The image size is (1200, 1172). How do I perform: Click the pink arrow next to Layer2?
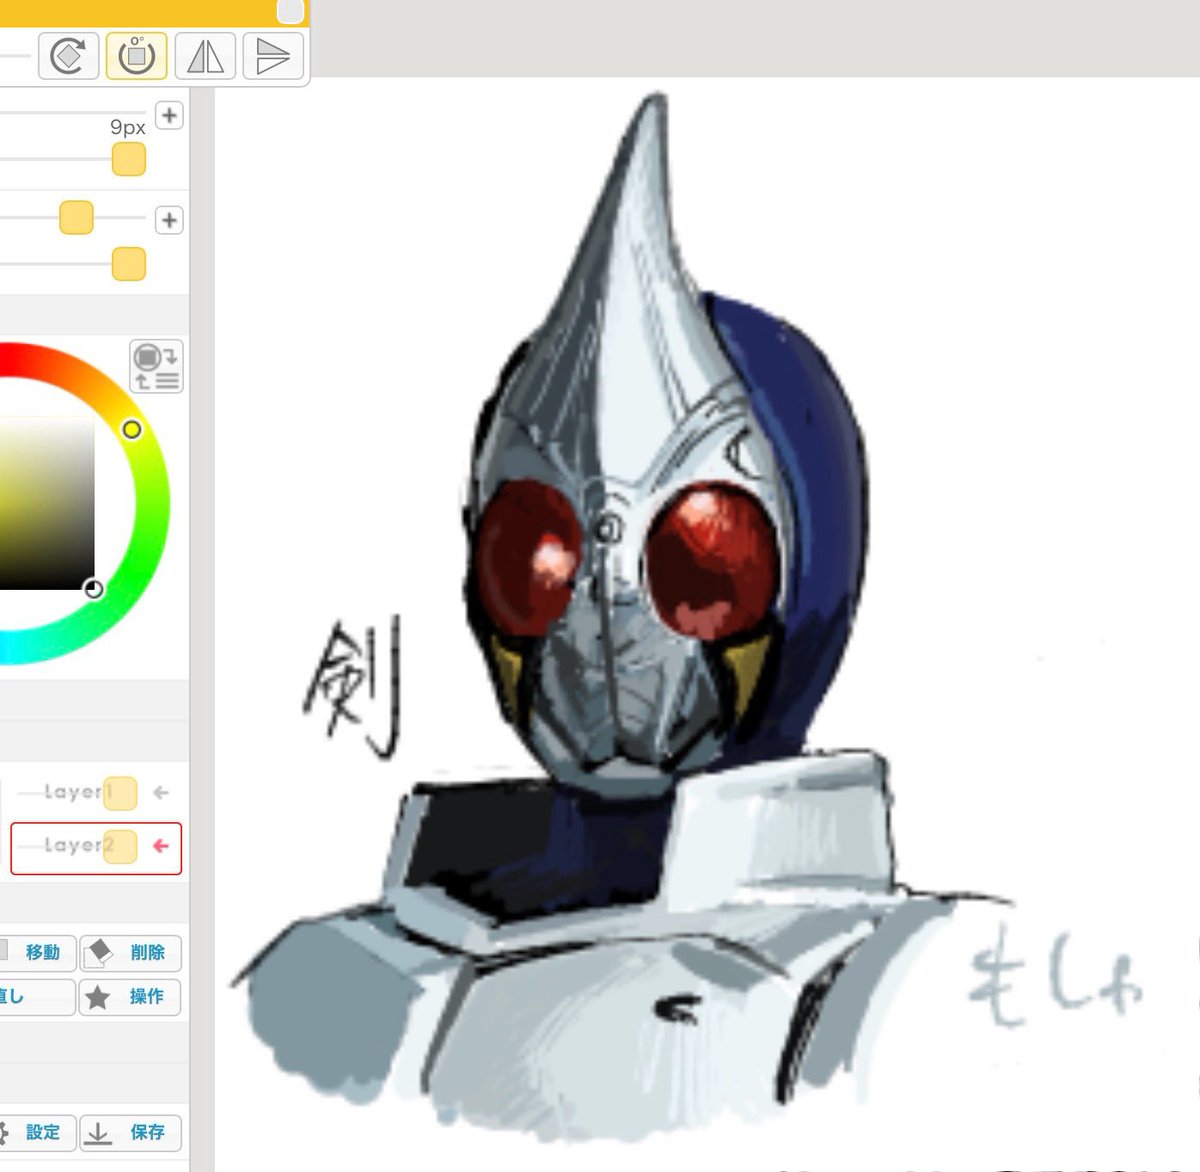tap(161, 846)
